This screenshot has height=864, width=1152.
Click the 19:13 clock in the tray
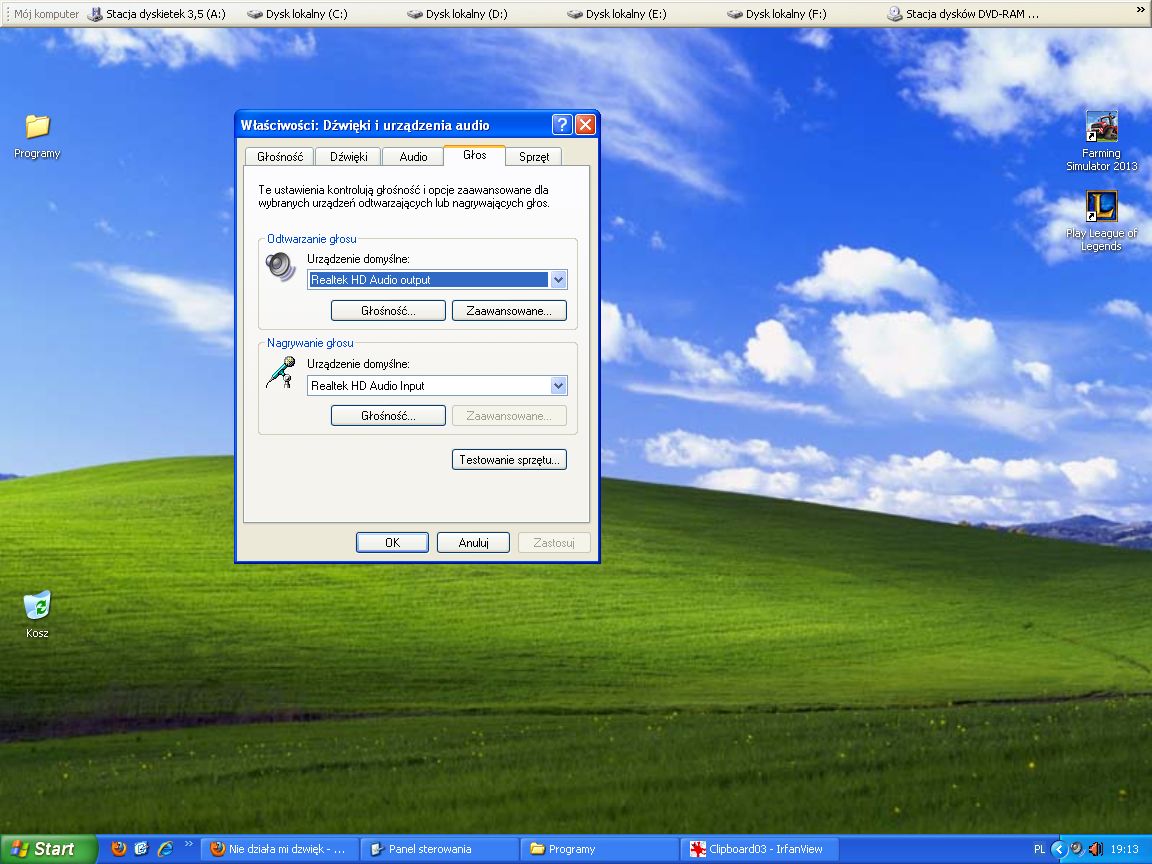click(1125, 849)
